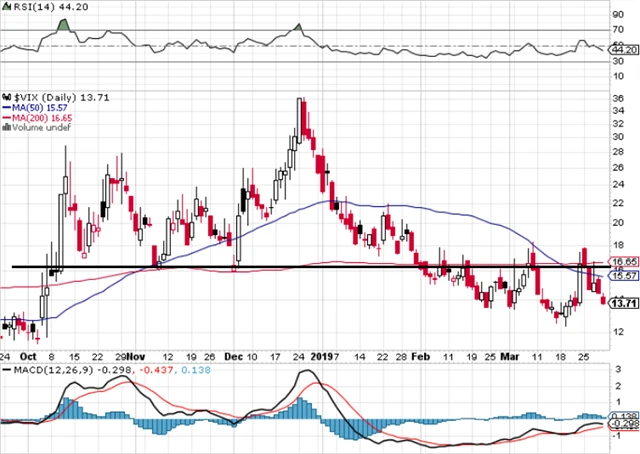Click the 15.57 MA(50) price tag
Viewport: 640px width, 454px height.
tap(623, 275)
